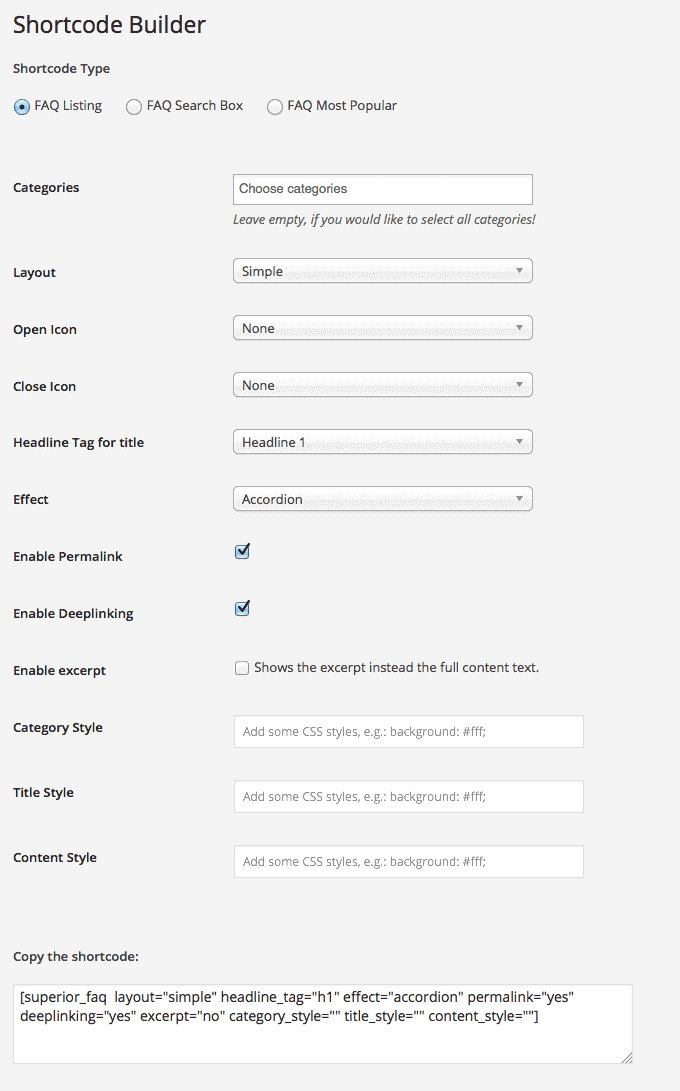Click the Layout dropdown arrow icon
The image size is (680, 1091).
point(520,271)
